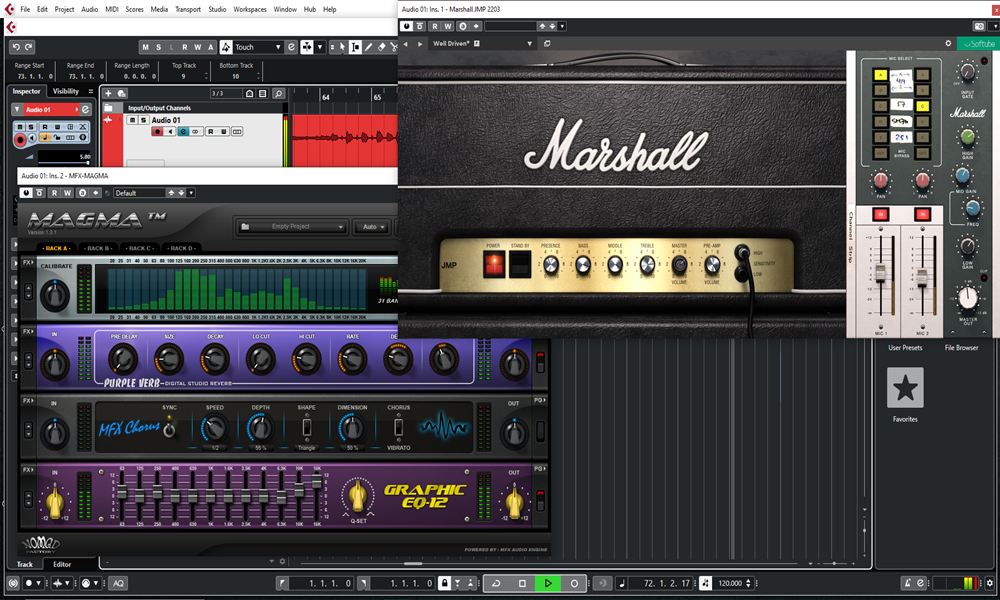The height and width of the screenshot is (600, 1000).
Task: Start playback with the transport Play button
Action: 547,583
